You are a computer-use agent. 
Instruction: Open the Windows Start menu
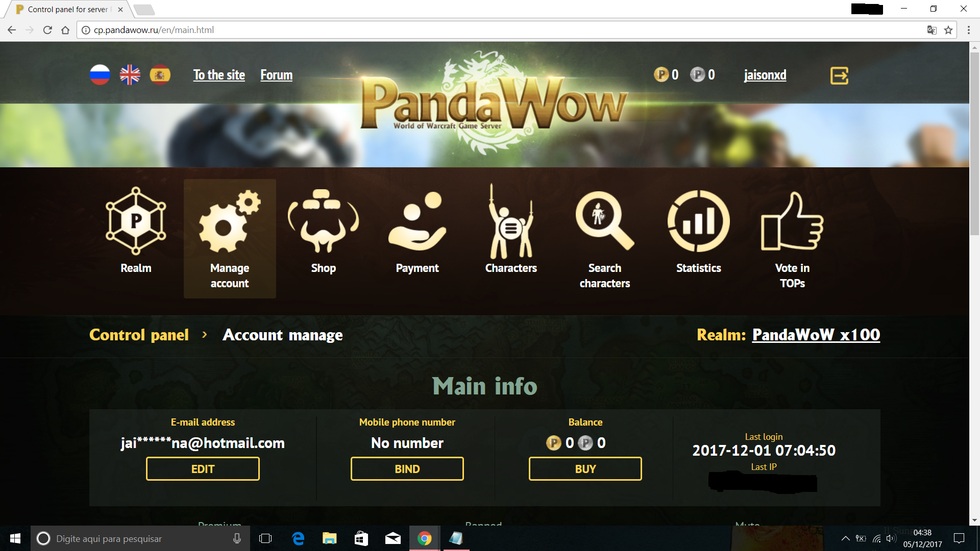(x=15, y=538)
